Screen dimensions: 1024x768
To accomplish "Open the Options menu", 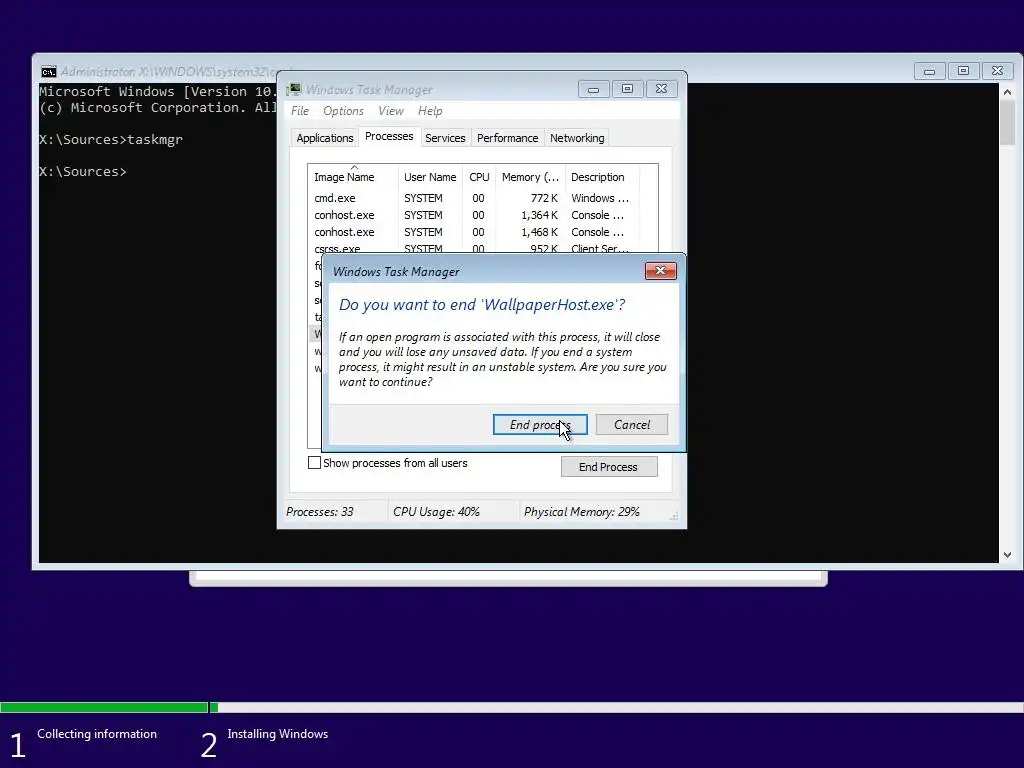I will click(344, 111).
